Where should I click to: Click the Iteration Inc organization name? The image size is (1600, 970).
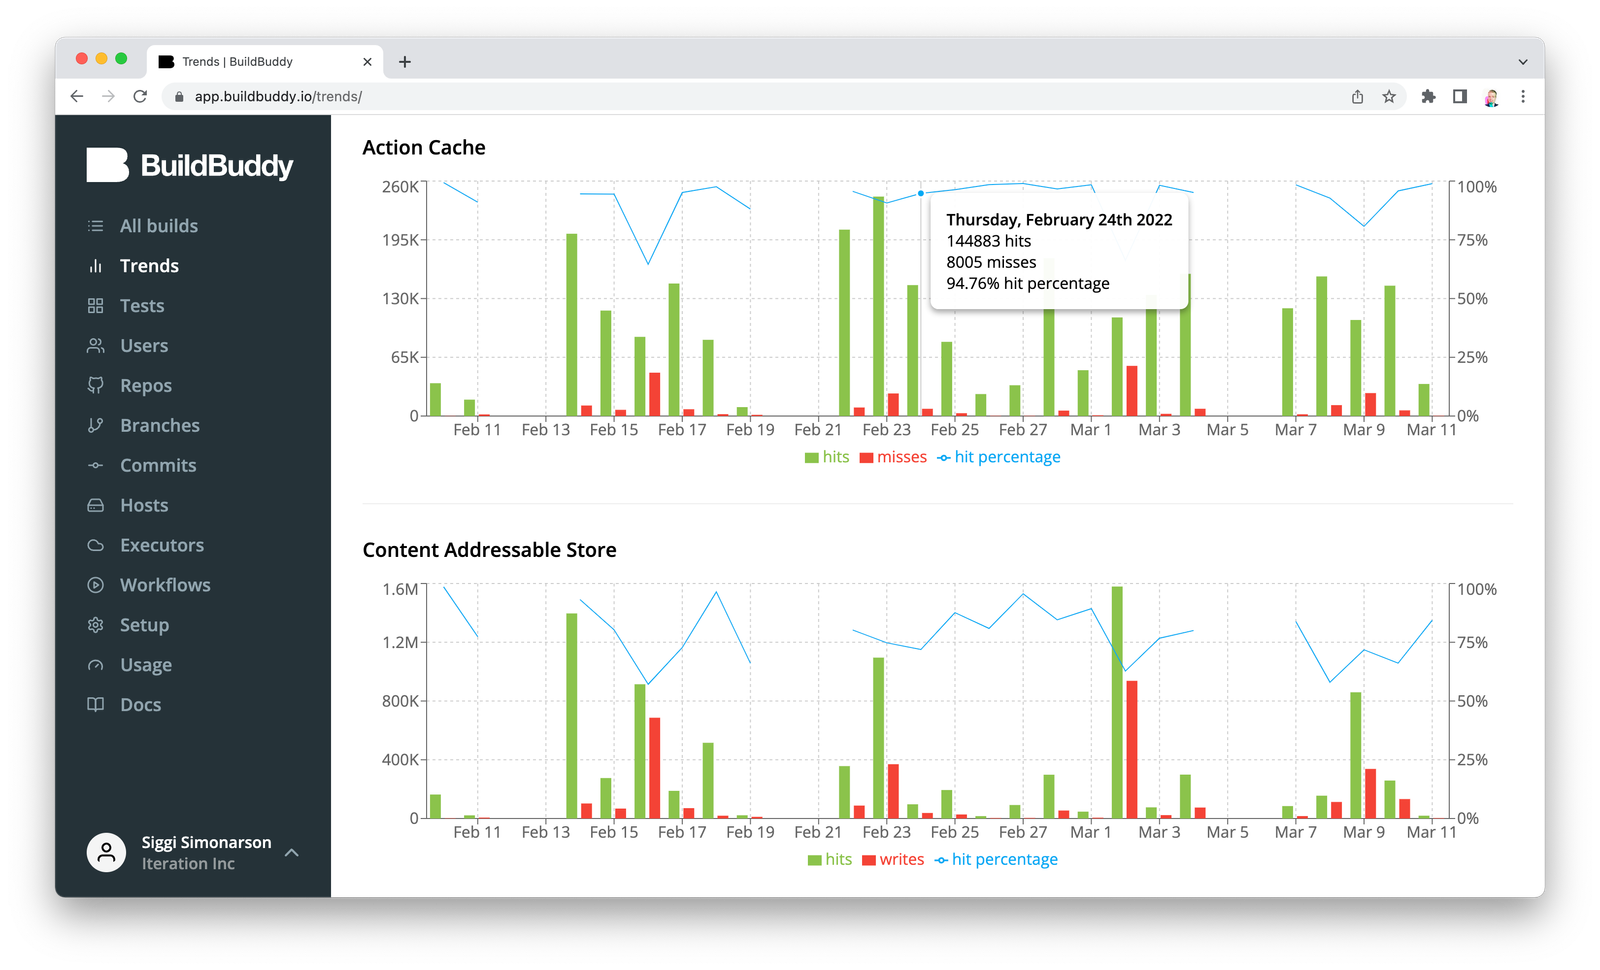pos(188,864)
